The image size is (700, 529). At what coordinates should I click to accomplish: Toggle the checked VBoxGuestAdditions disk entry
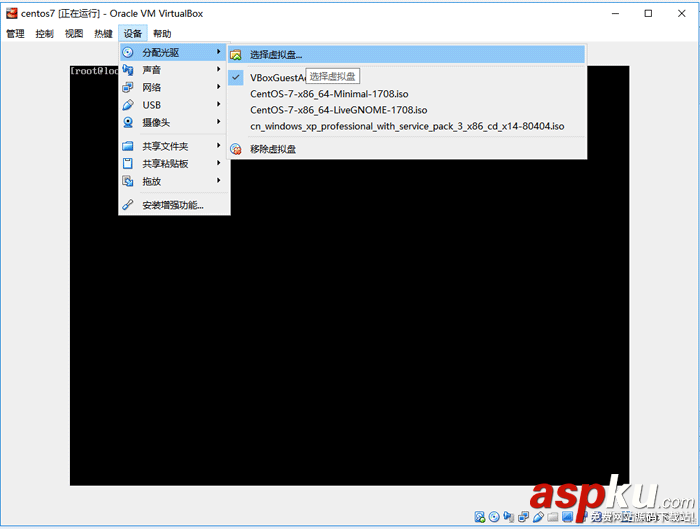pyautogui.click(x=407, y=78)
